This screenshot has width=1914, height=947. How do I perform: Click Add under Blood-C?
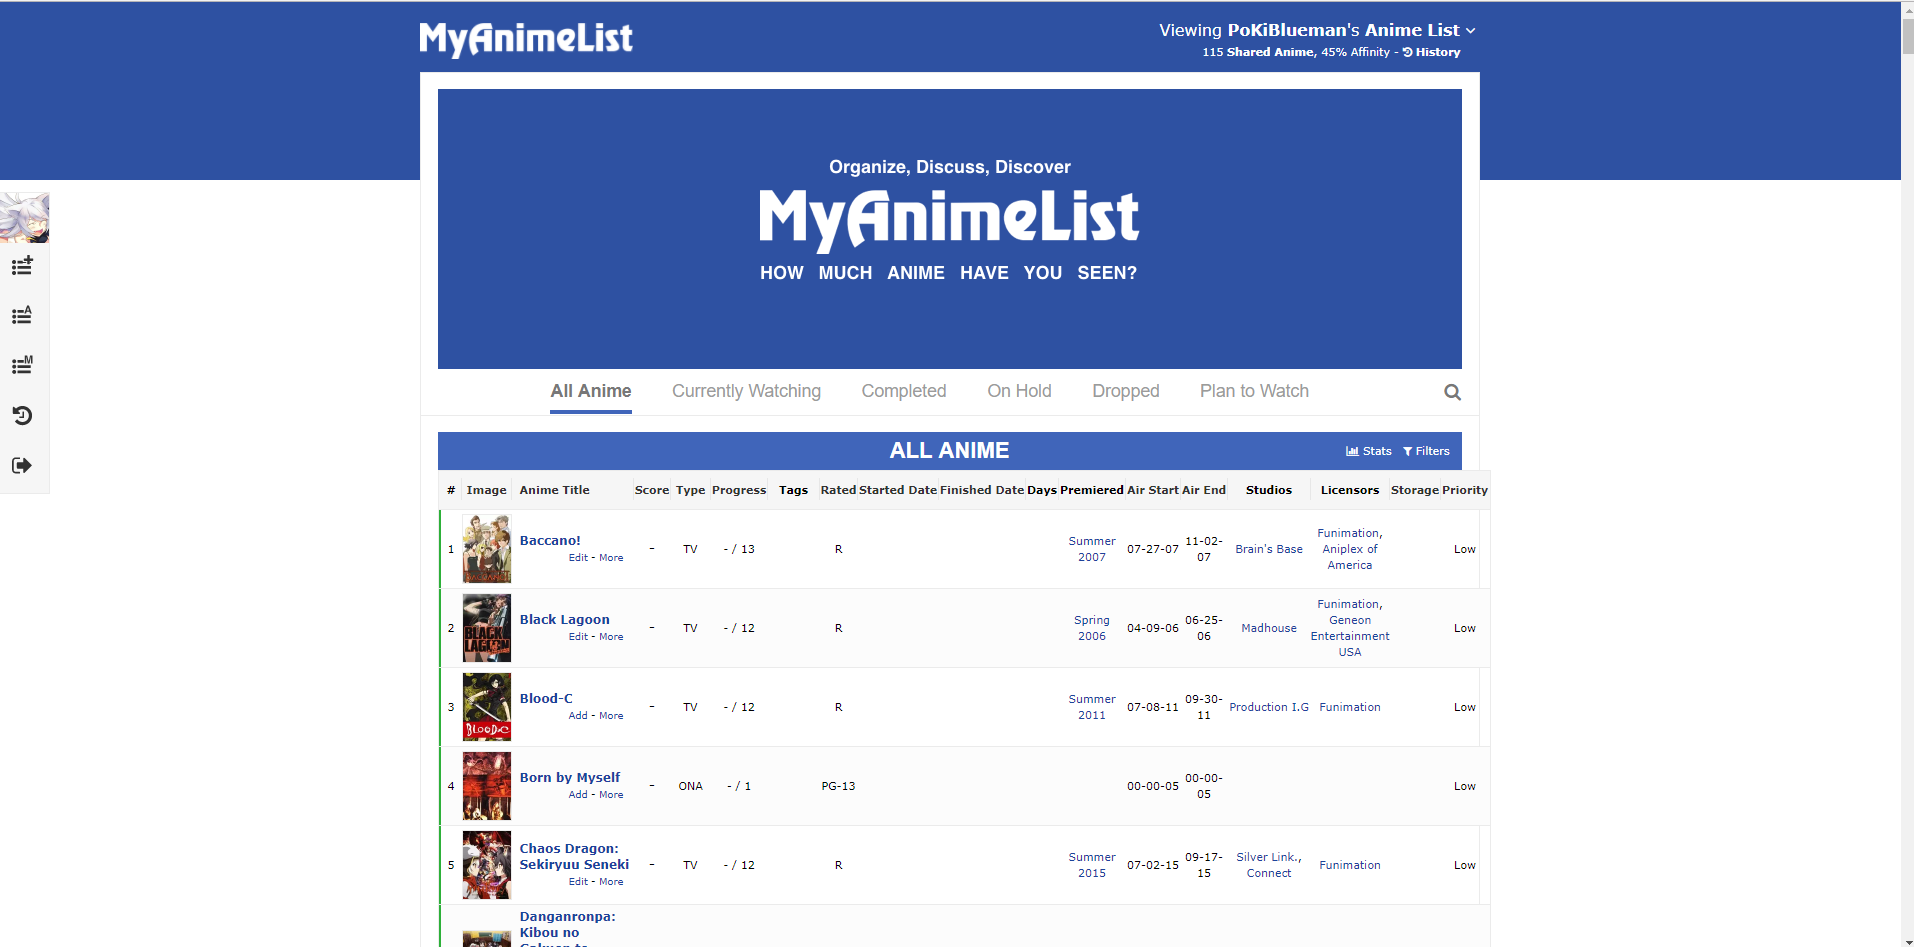[x=578, y=716]
